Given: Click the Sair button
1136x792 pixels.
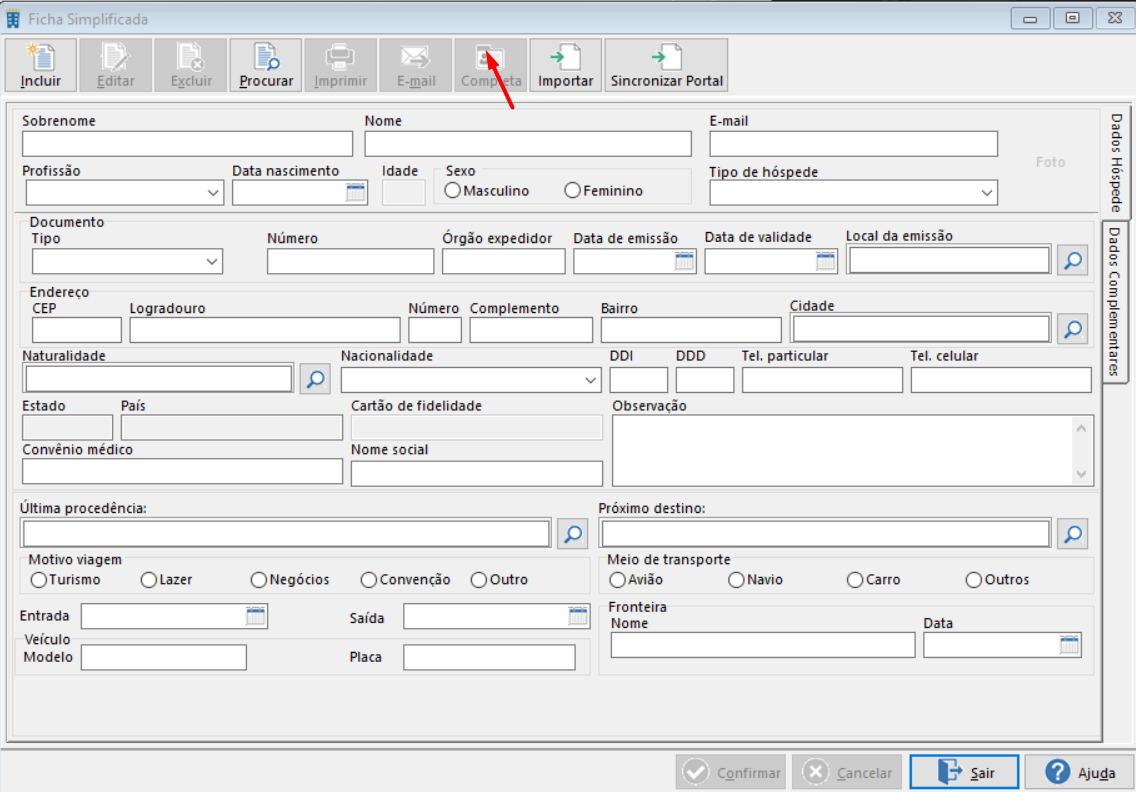Looking at the screenshot, I should 964,772.
